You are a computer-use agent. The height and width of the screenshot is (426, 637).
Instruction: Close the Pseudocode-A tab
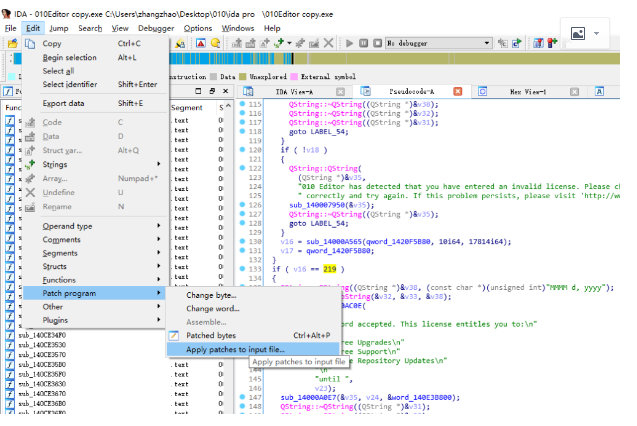click(458, 91)
